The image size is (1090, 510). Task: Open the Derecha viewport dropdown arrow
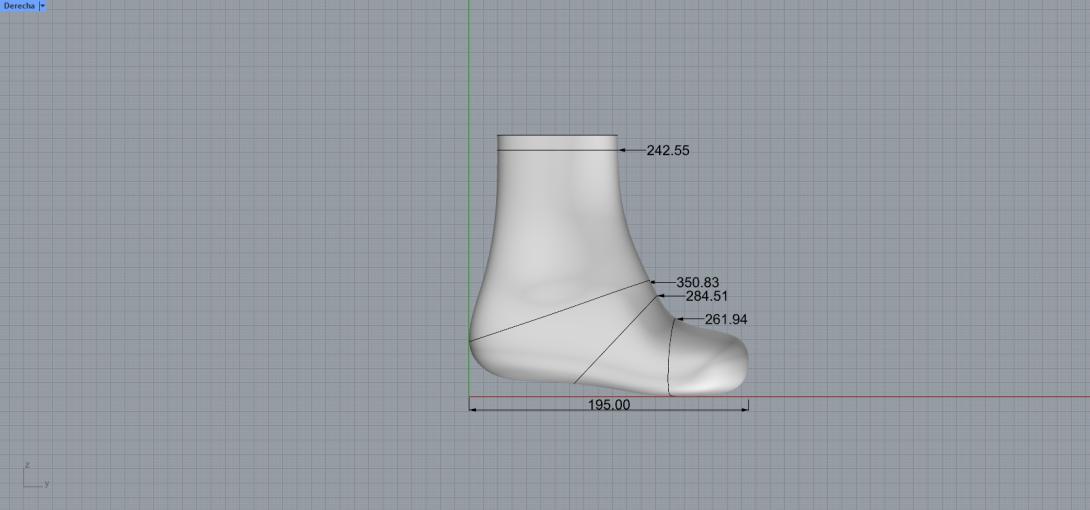[x=42, y=6]
